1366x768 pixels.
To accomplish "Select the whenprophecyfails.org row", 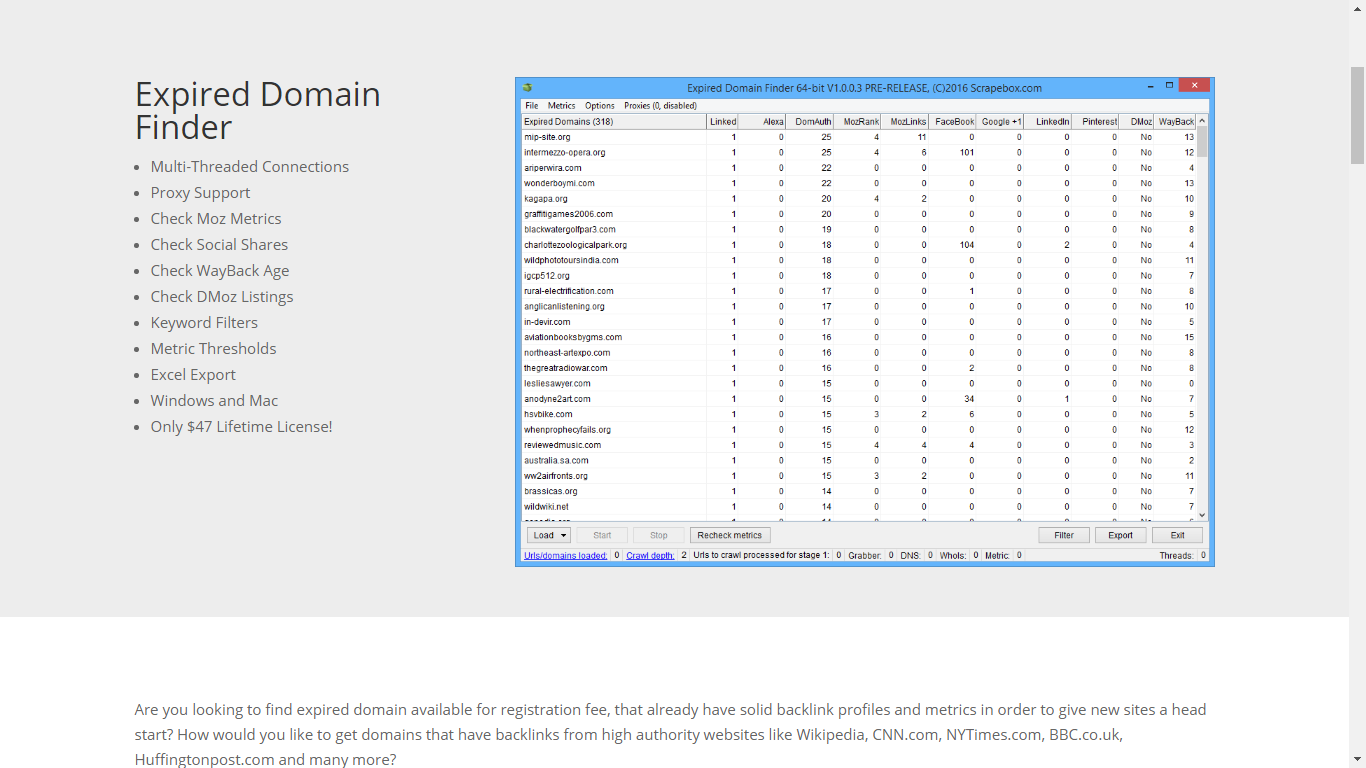I will point(859,429).
